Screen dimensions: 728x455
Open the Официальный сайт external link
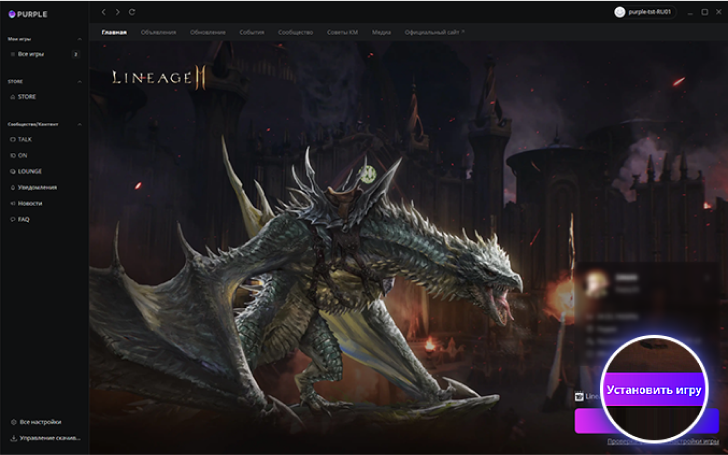click(434, 32)
